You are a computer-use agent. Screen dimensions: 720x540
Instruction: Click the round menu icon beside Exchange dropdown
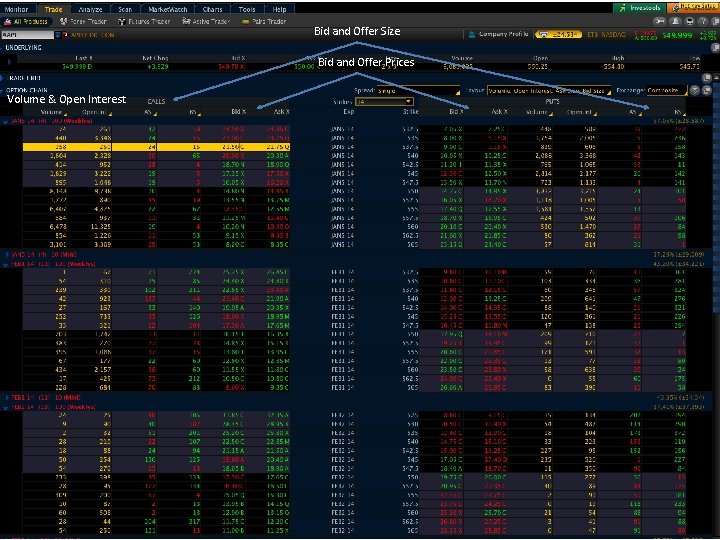point(695,90)
